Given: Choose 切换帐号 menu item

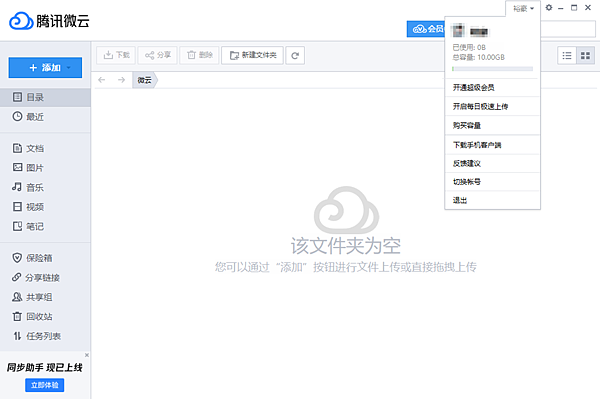Looking at the screenshot, I should [492, 182].
